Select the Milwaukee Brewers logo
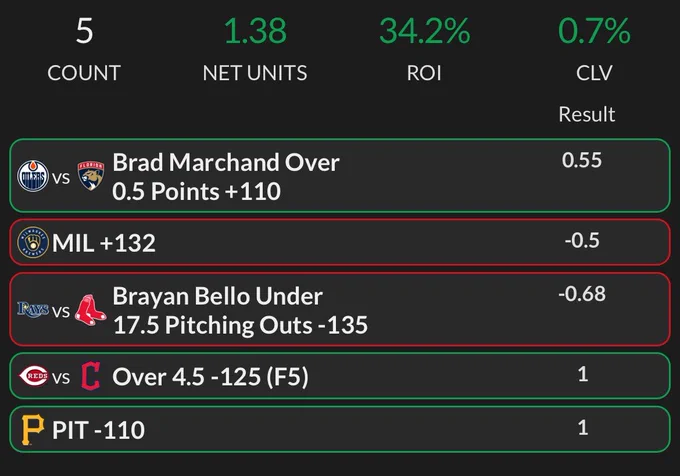 (x=33, y=242)
